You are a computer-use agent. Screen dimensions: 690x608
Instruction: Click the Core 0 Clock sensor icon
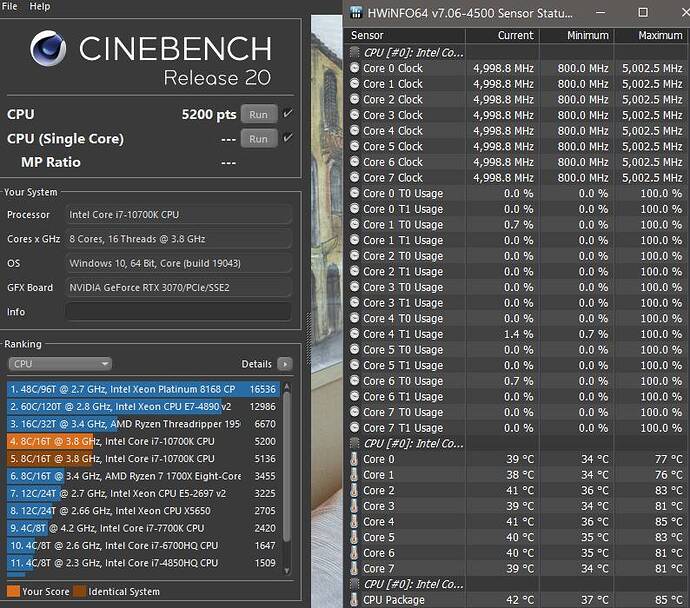[x=354, y=68]
